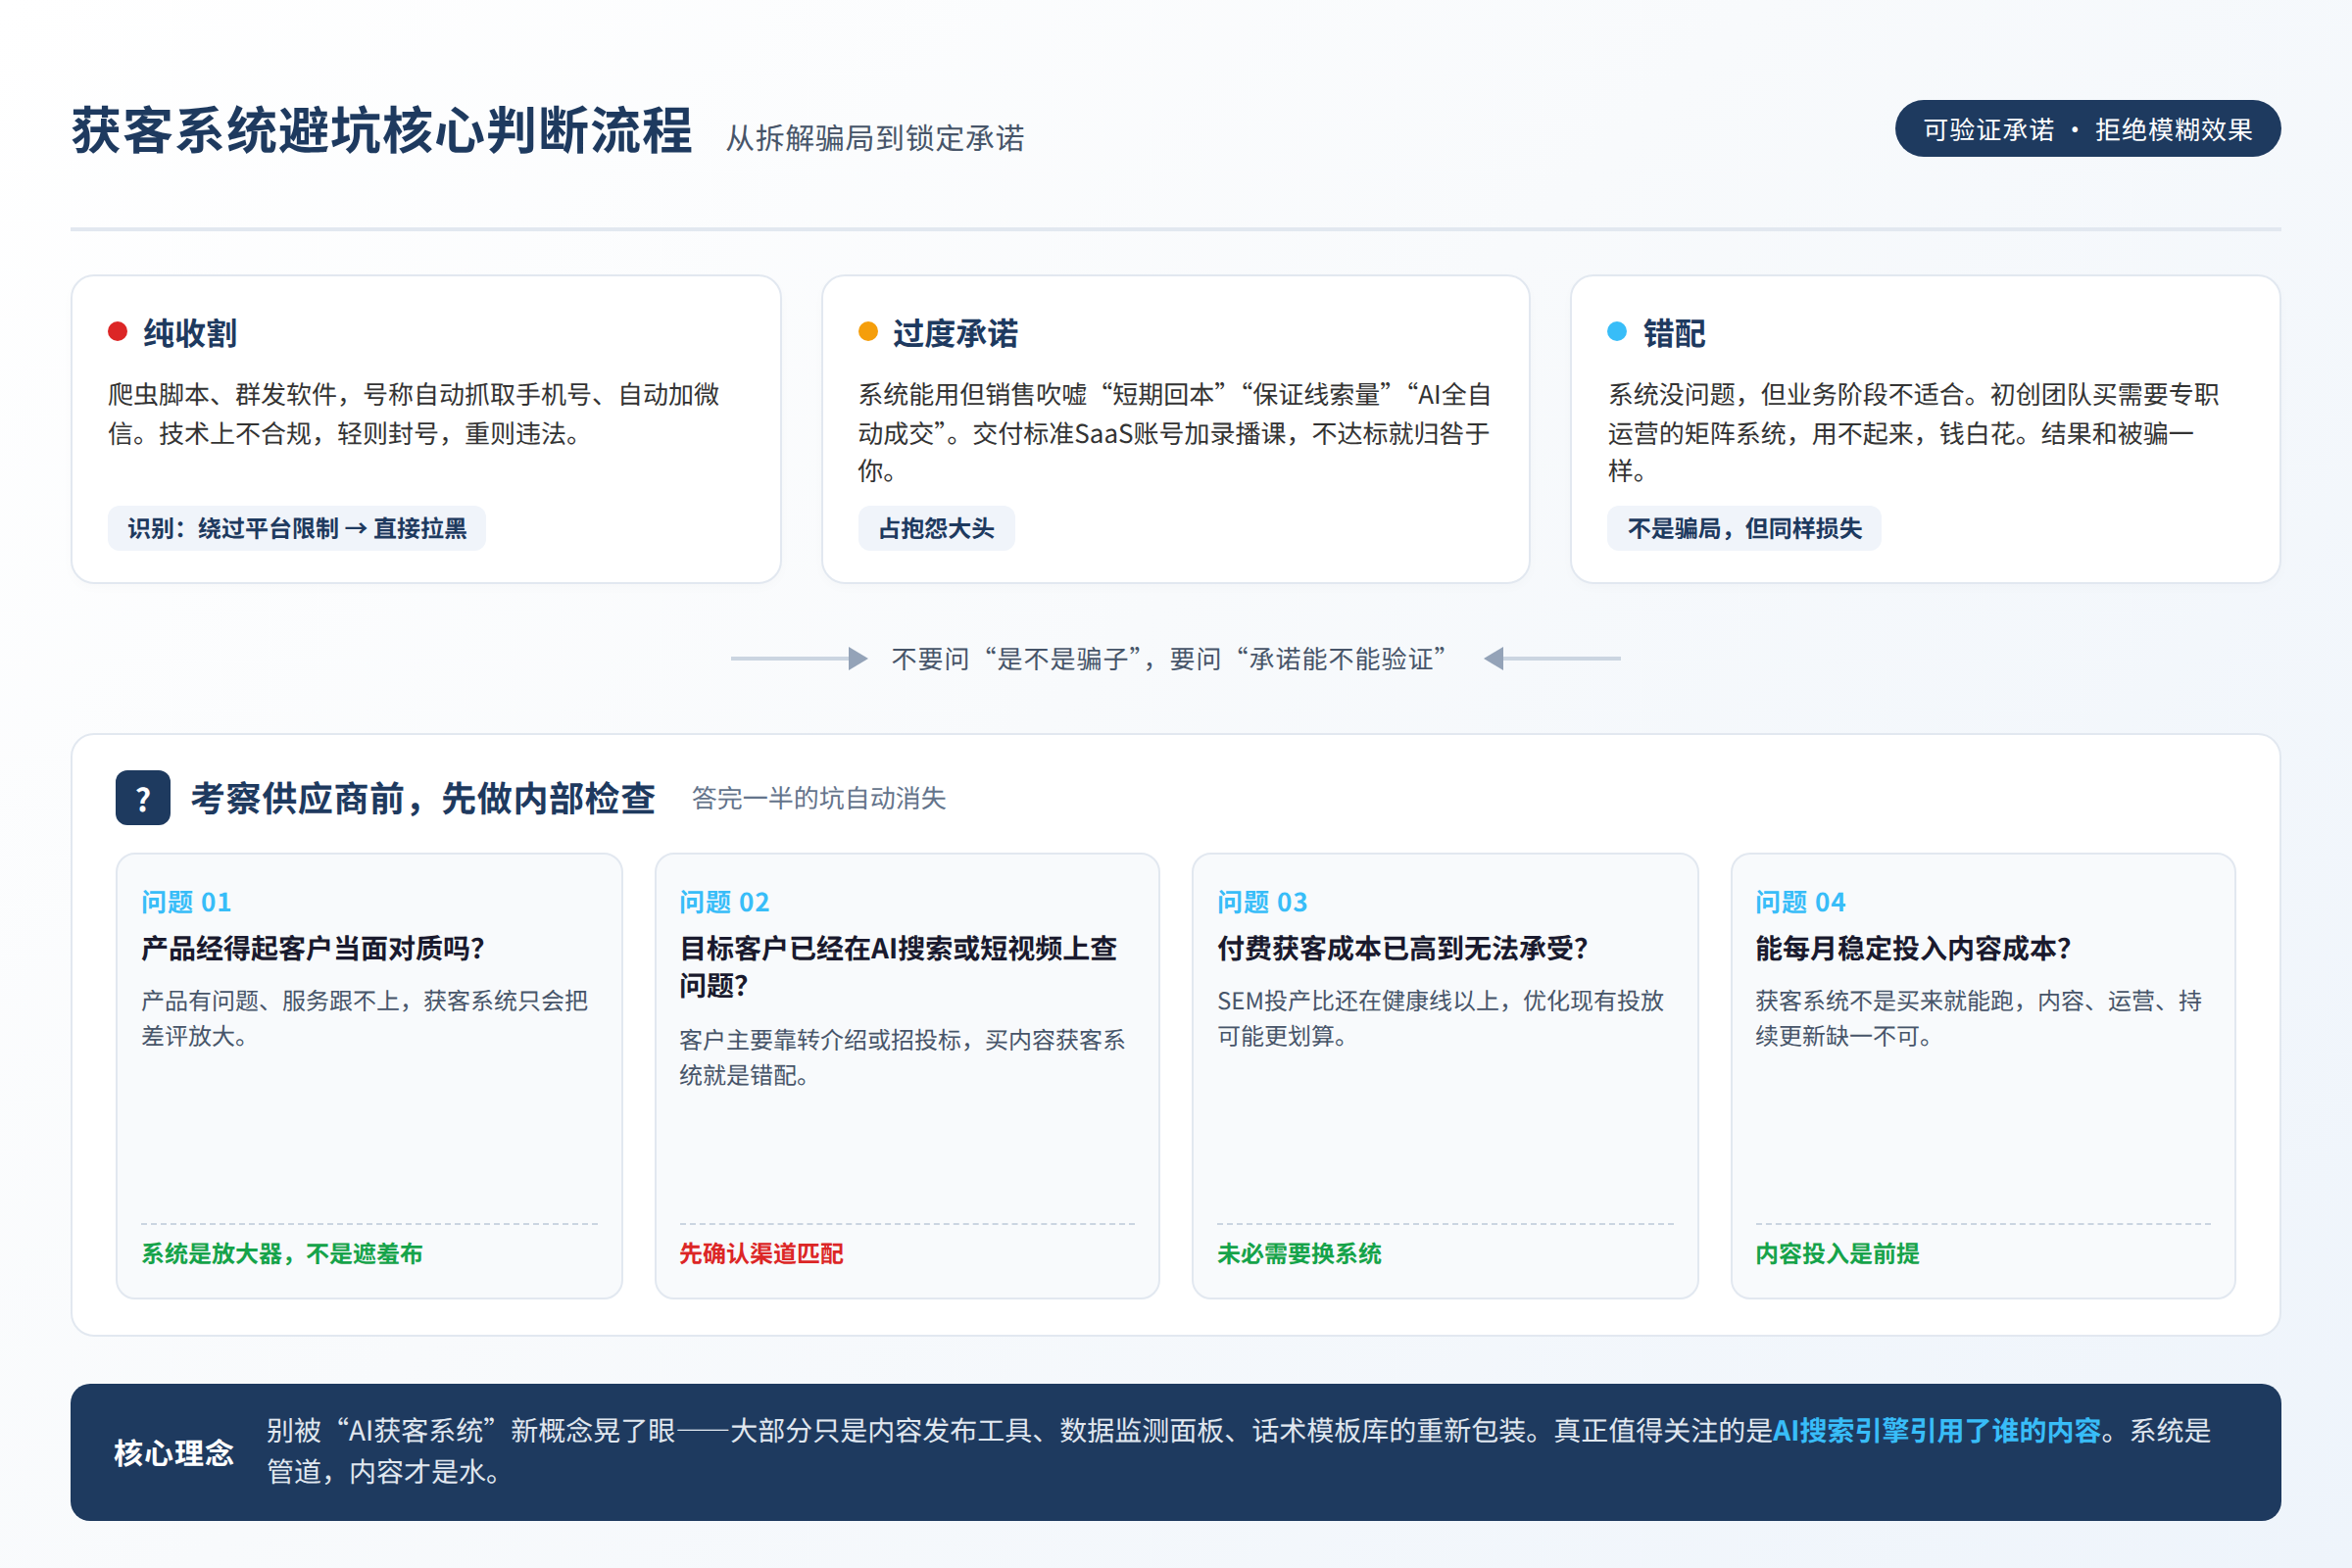2352x1568 pixels.
Task: Click the heading 考察供应商前，先做内部检查
Action: (x=423, y=799)
